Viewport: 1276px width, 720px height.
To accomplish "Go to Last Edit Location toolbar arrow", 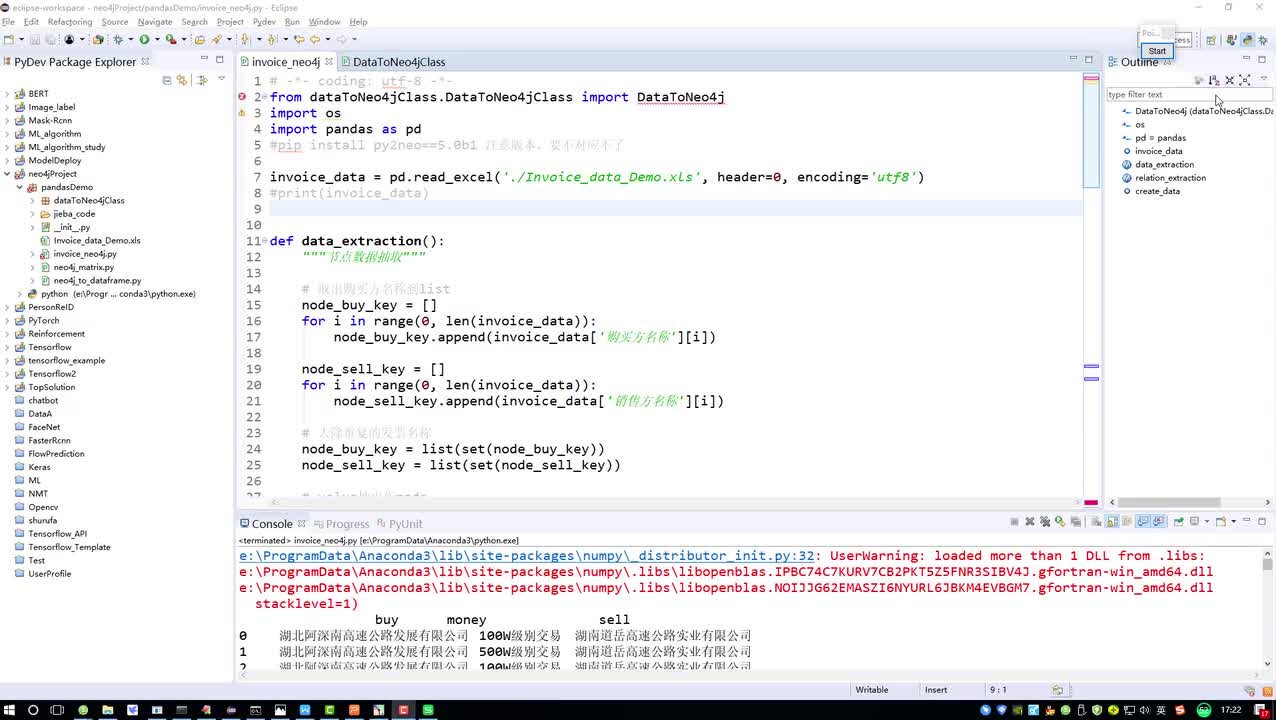I will [x=299, y=40].
